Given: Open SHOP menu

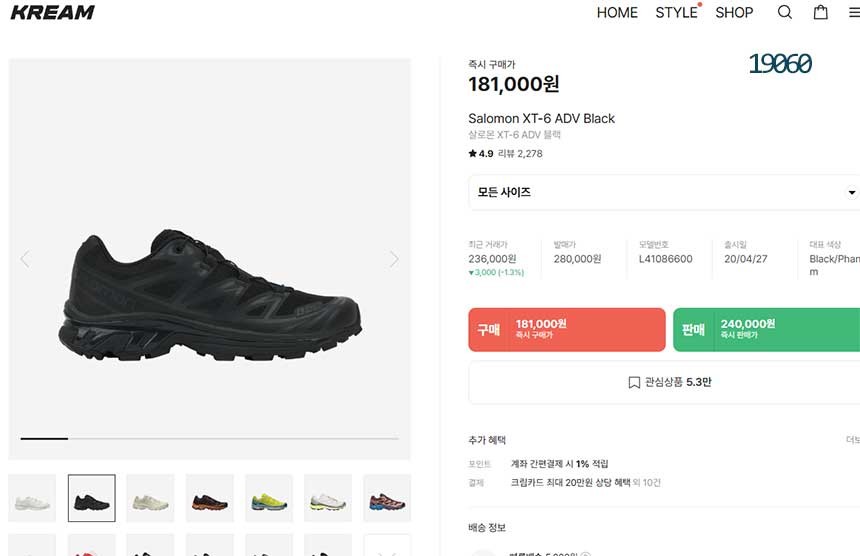Looking at the screenshot, I should [734, 13].
